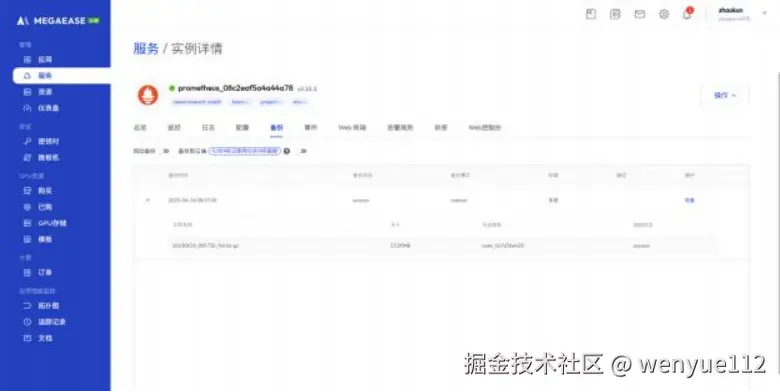Click the 'team' tag under service name
780x392 pixels.
(240, 102)
